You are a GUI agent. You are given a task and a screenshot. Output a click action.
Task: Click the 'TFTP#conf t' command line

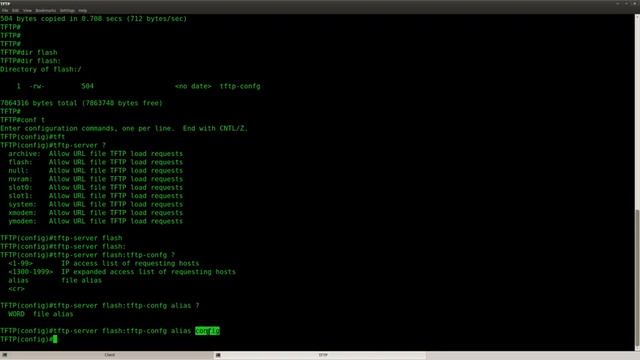(x=22, y=120)
